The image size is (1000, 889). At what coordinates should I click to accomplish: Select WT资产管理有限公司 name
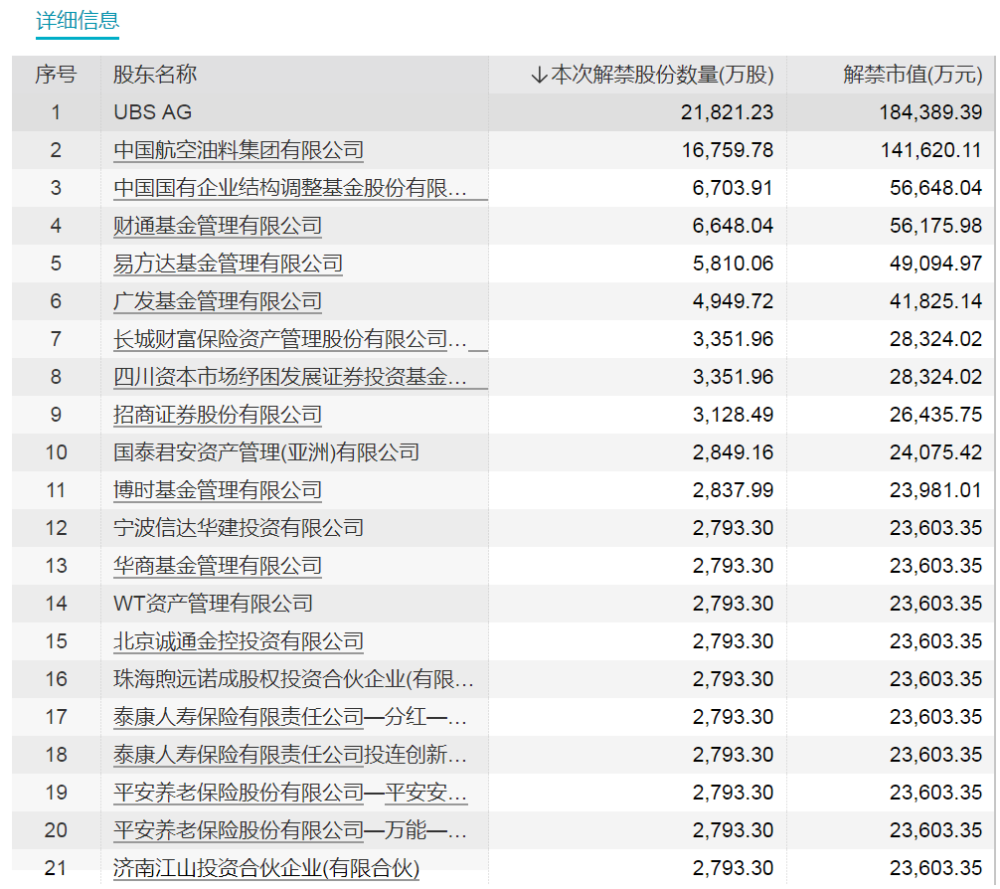(x=213, y=603)
